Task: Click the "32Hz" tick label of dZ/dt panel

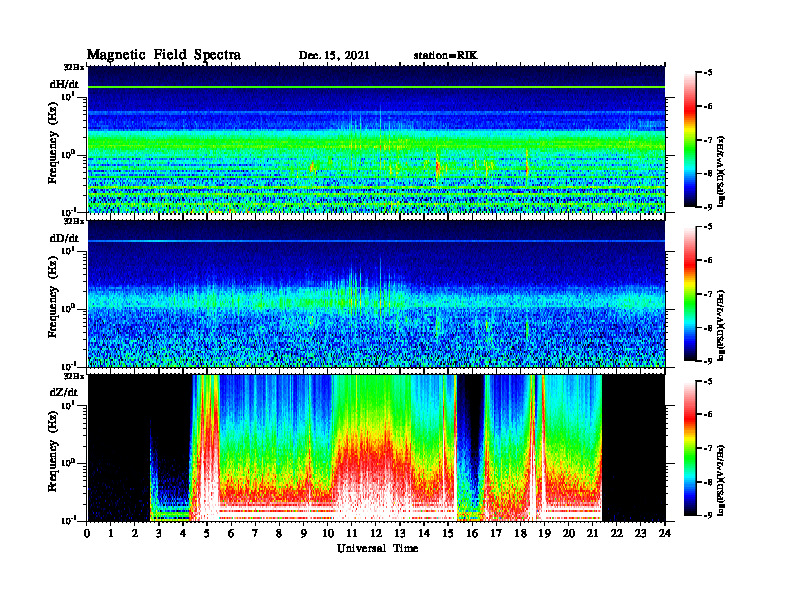Action: (x=74, y=376)
